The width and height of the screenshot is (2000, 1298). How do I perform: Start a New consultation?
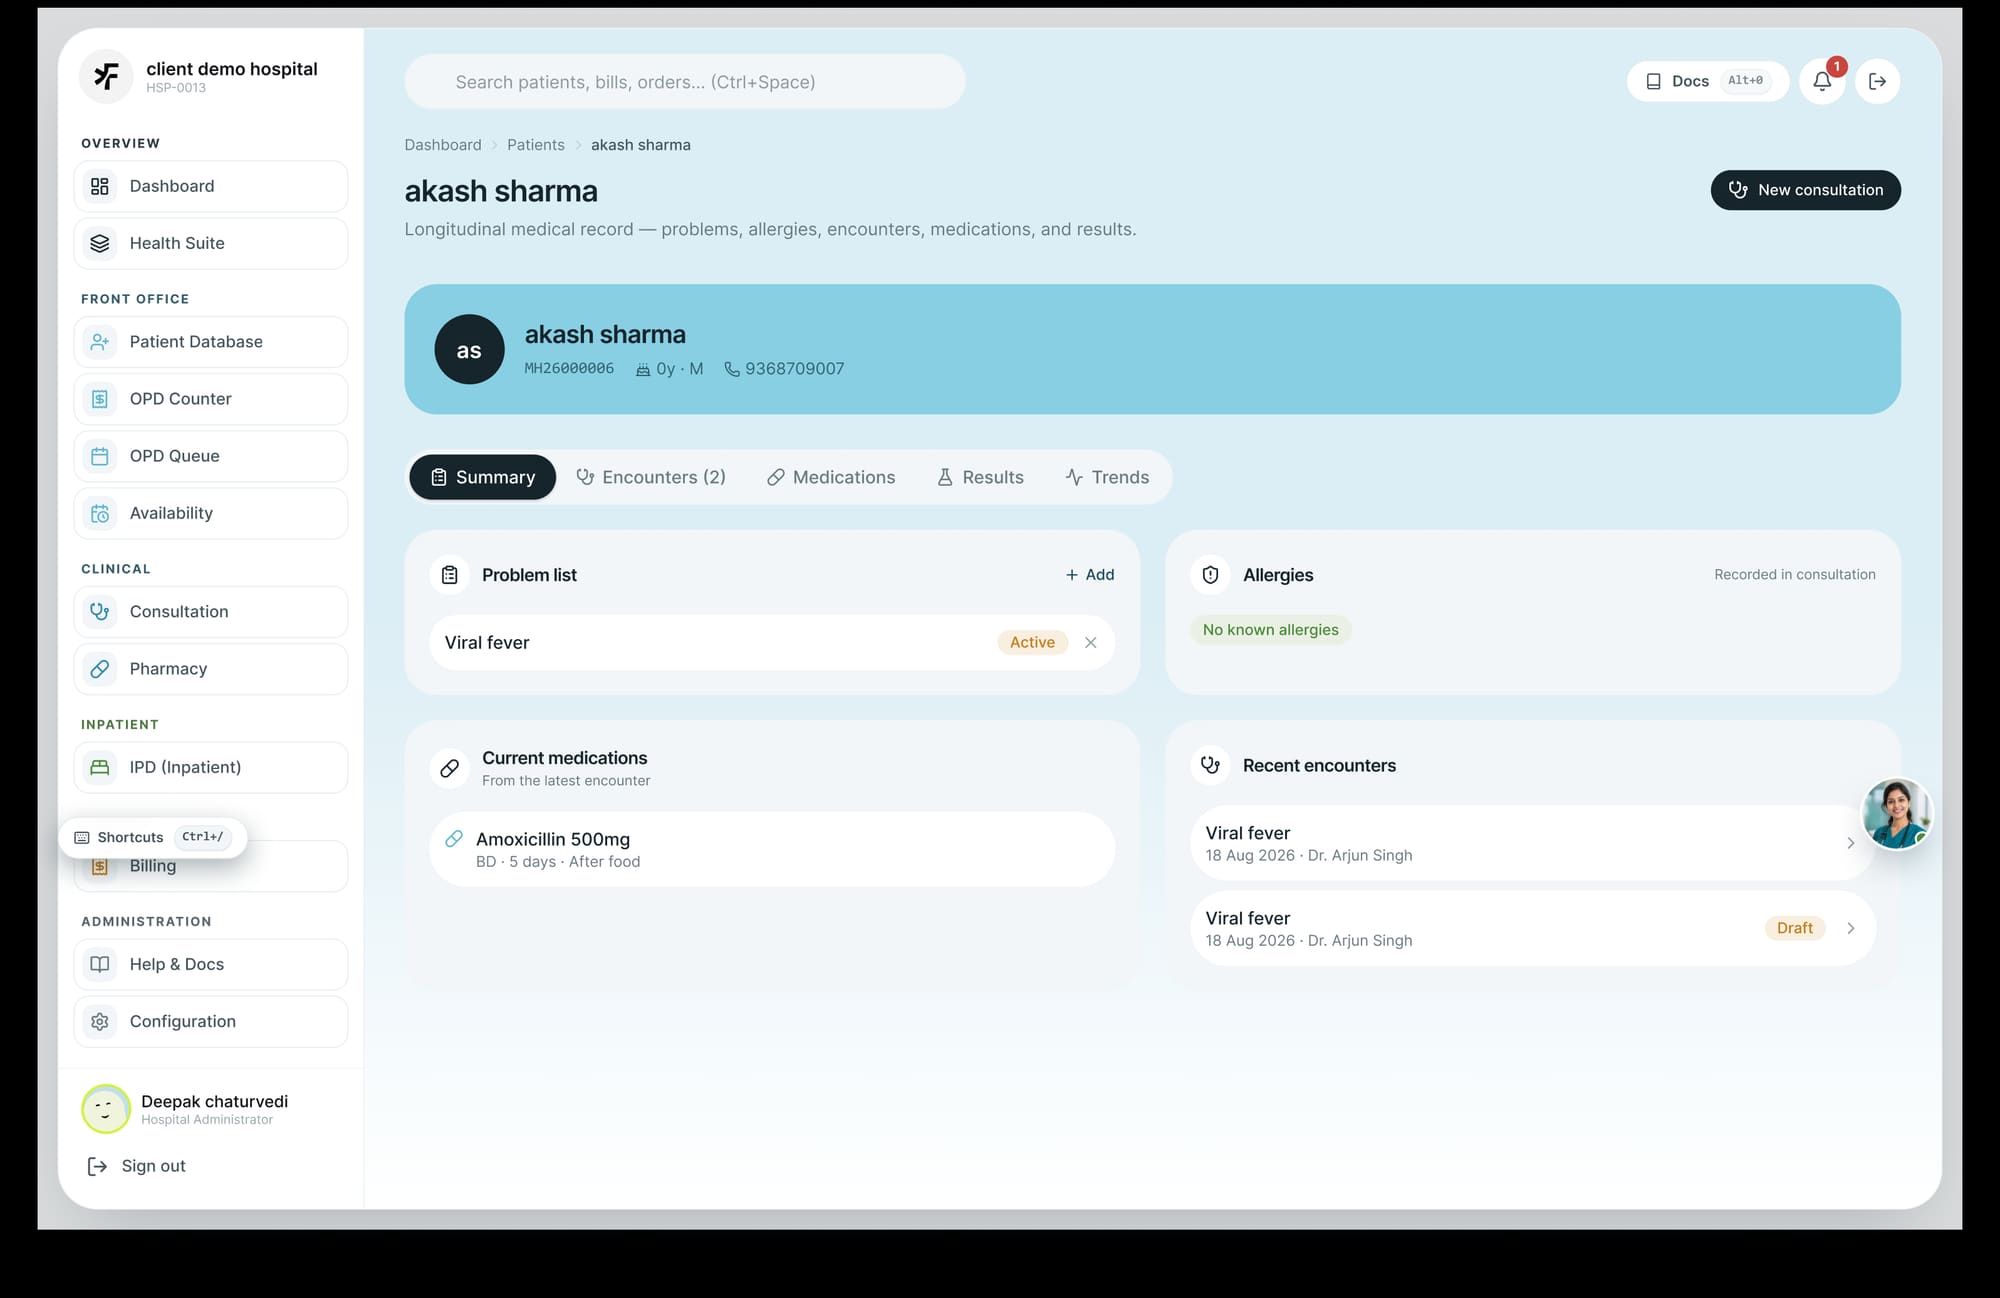click(x=1805, y=190)
